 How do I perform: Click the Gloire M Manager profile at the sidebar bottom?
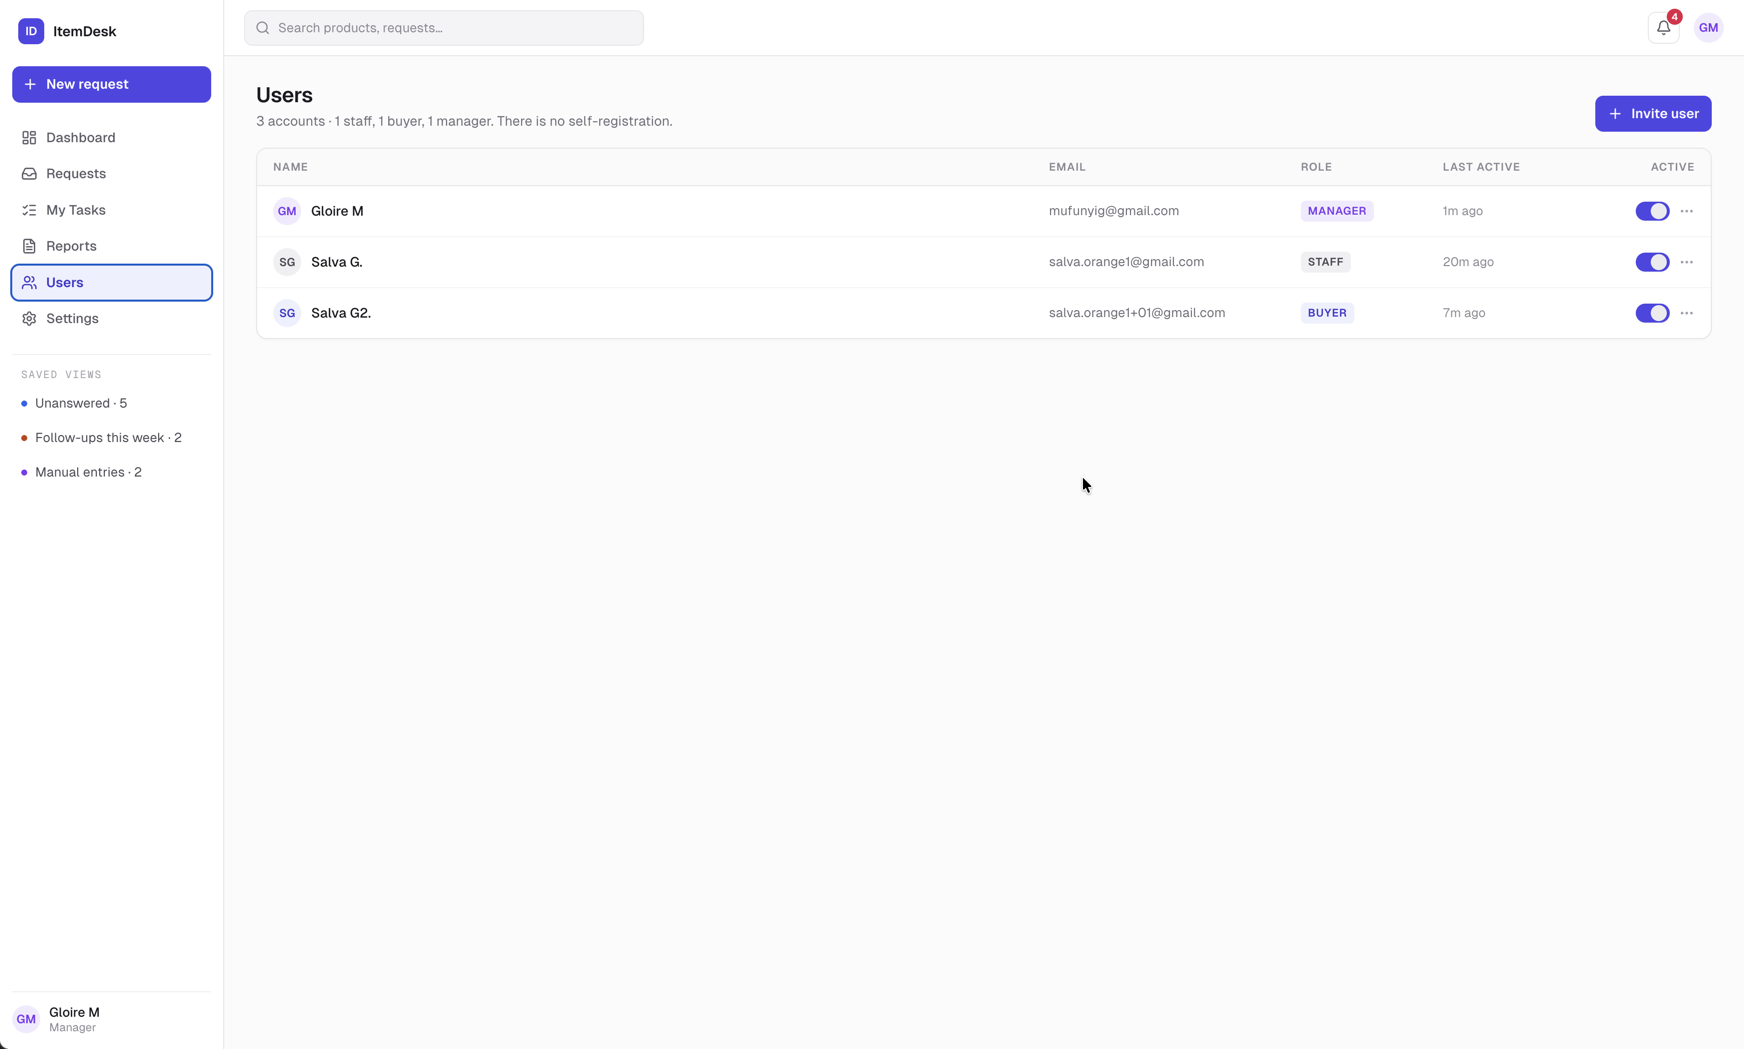111,1019
